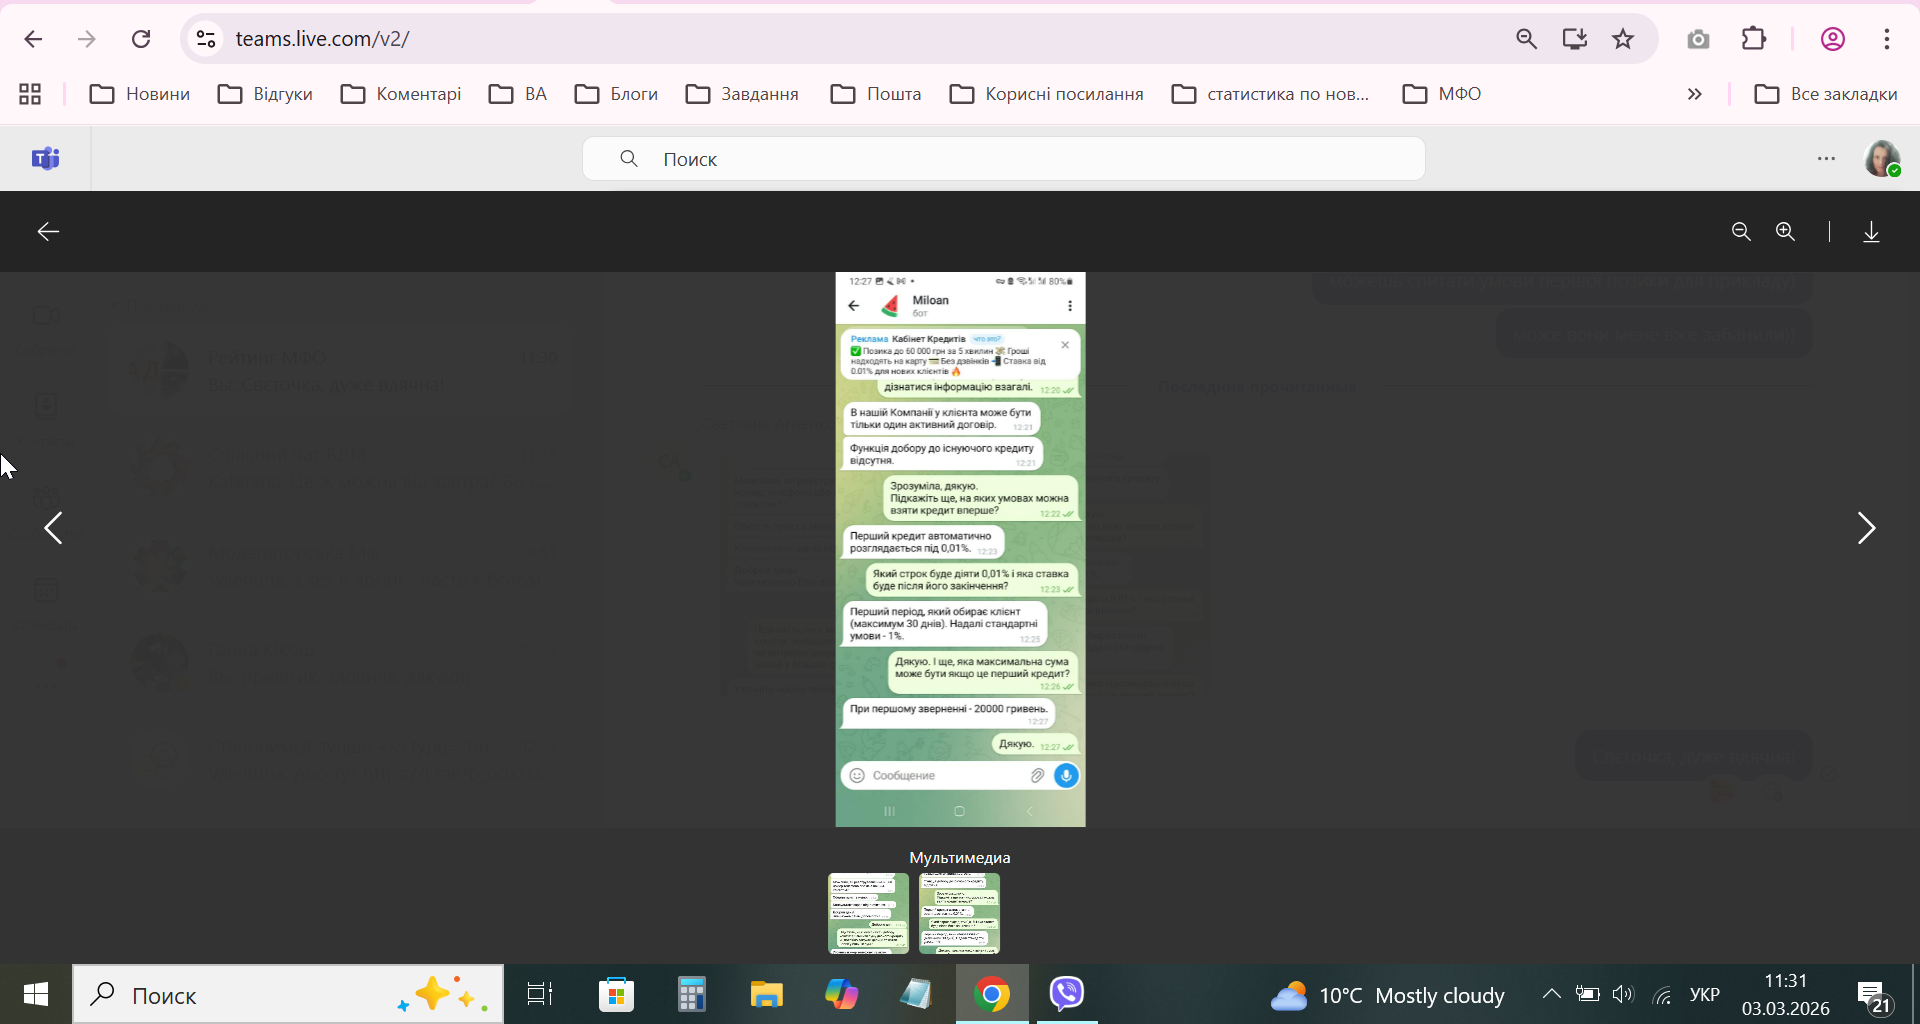
Task: Open File Explorer from the taskbar
Action: (766, 994)
